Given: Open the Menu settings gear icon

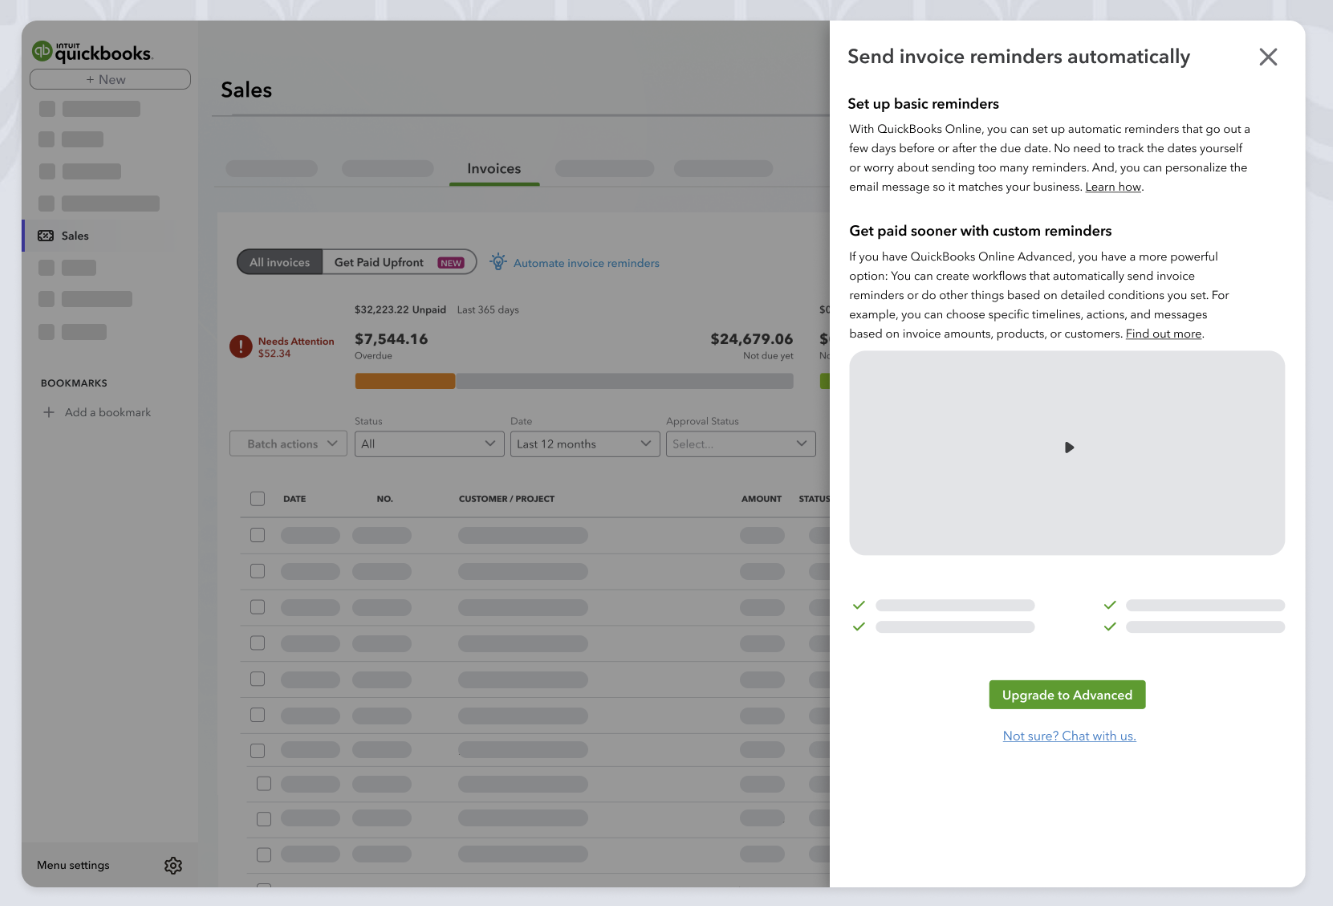Looking at the screenshot, I should (x=173, y=865).
